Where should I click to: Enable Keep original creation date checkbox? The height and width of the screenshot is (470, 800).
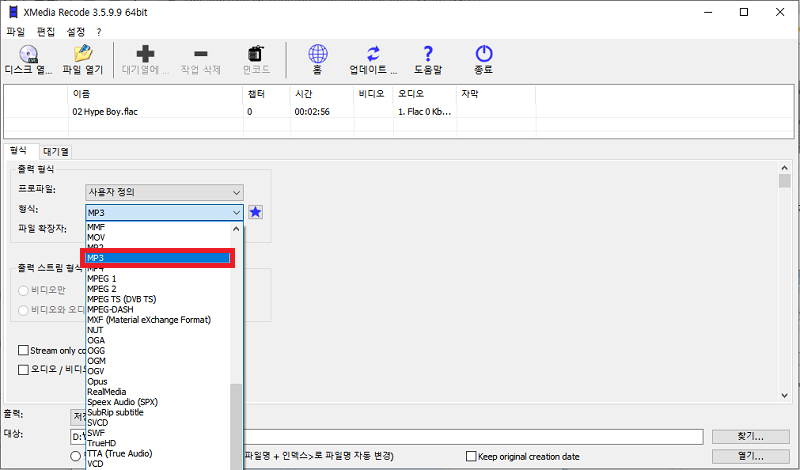(470, 457)
